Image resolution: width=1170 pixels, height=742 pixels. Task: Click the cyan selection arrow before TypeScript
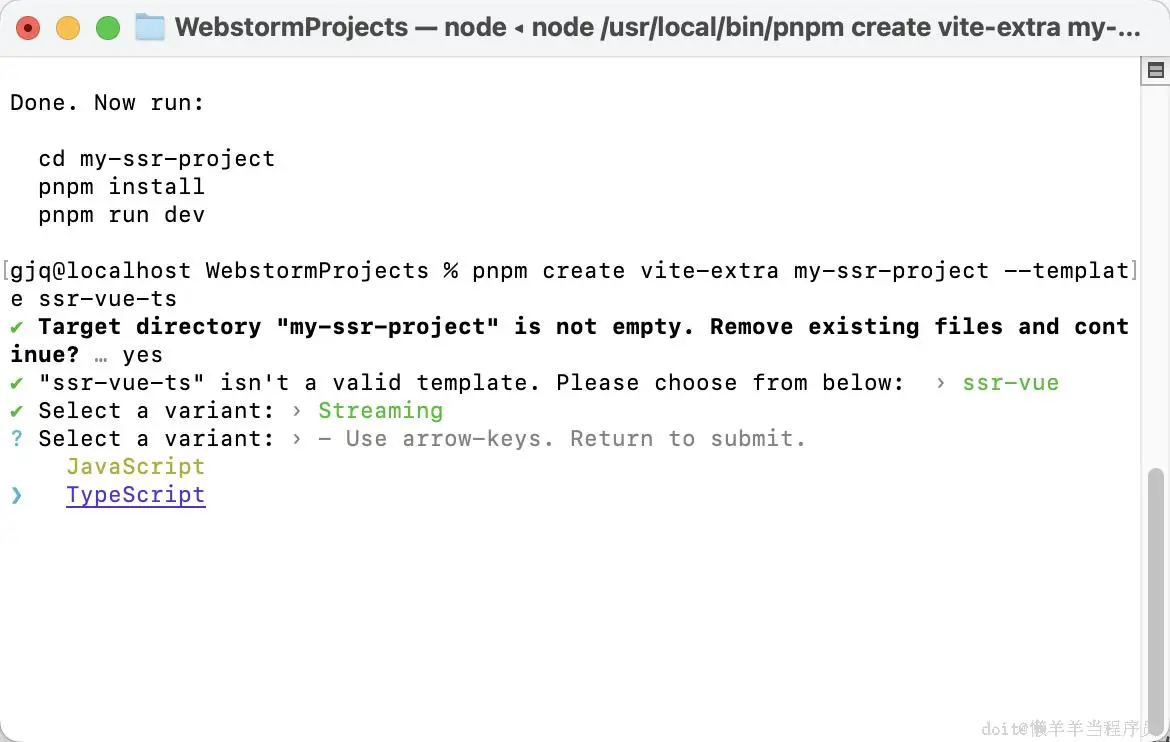coord(16,496)
